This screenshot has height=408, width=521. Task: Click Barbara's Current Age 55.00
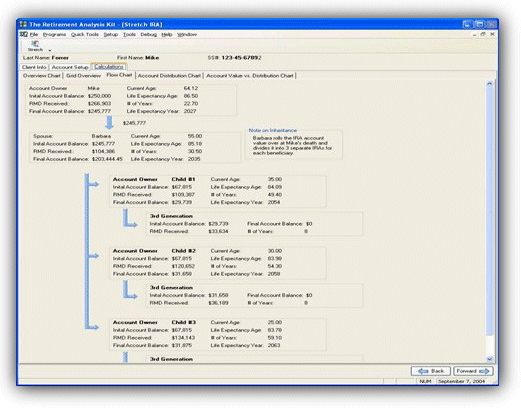(x=195, y=136)
